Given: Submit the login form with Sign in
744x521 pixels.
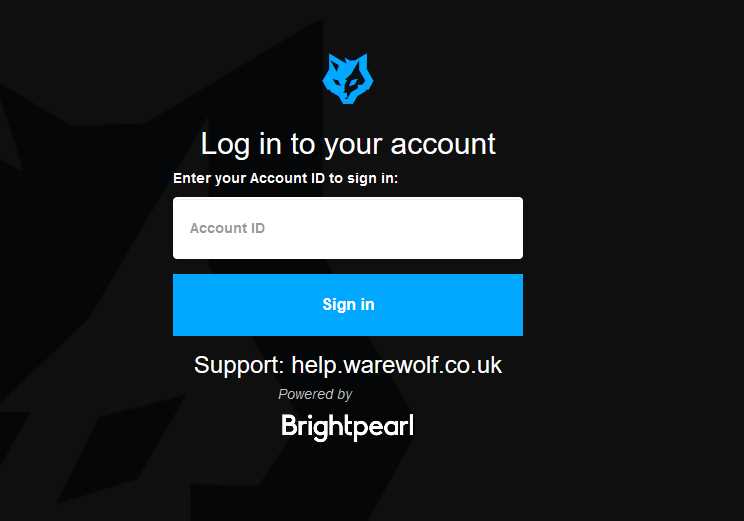Looking at the screenshot, I should point(348,305).
